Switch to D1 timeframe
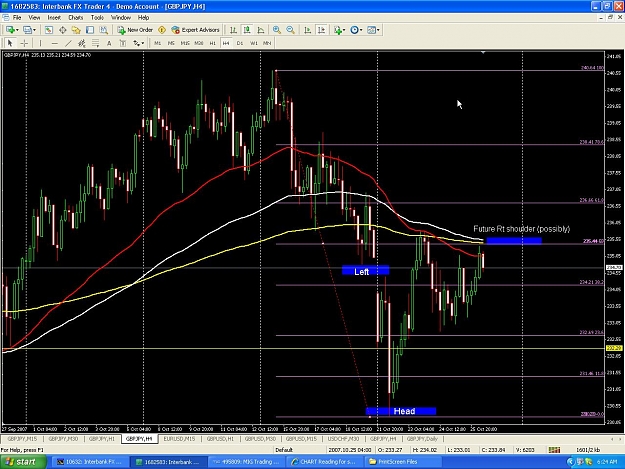 point(240,43)
